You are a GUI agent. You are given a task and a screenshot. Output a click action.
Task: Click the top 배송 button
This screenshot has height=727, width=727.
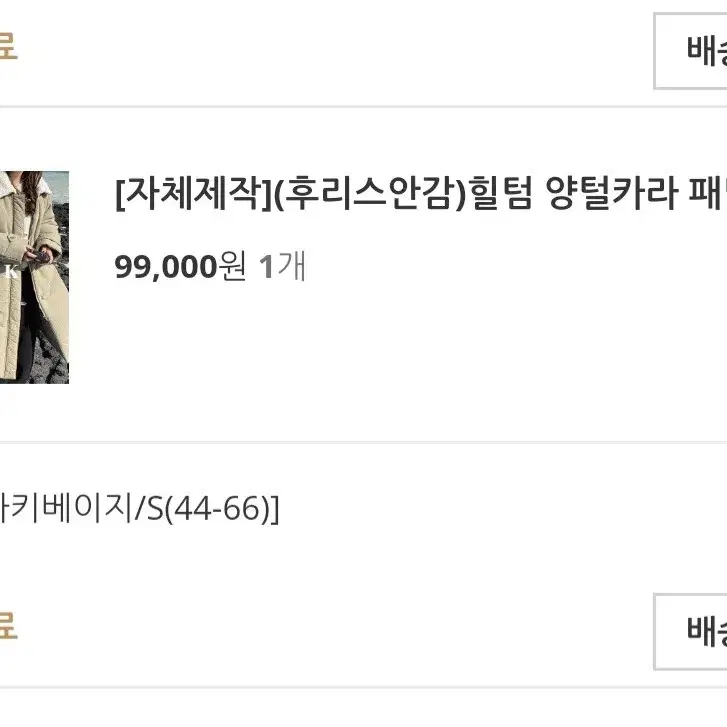[x=691, y=51]
